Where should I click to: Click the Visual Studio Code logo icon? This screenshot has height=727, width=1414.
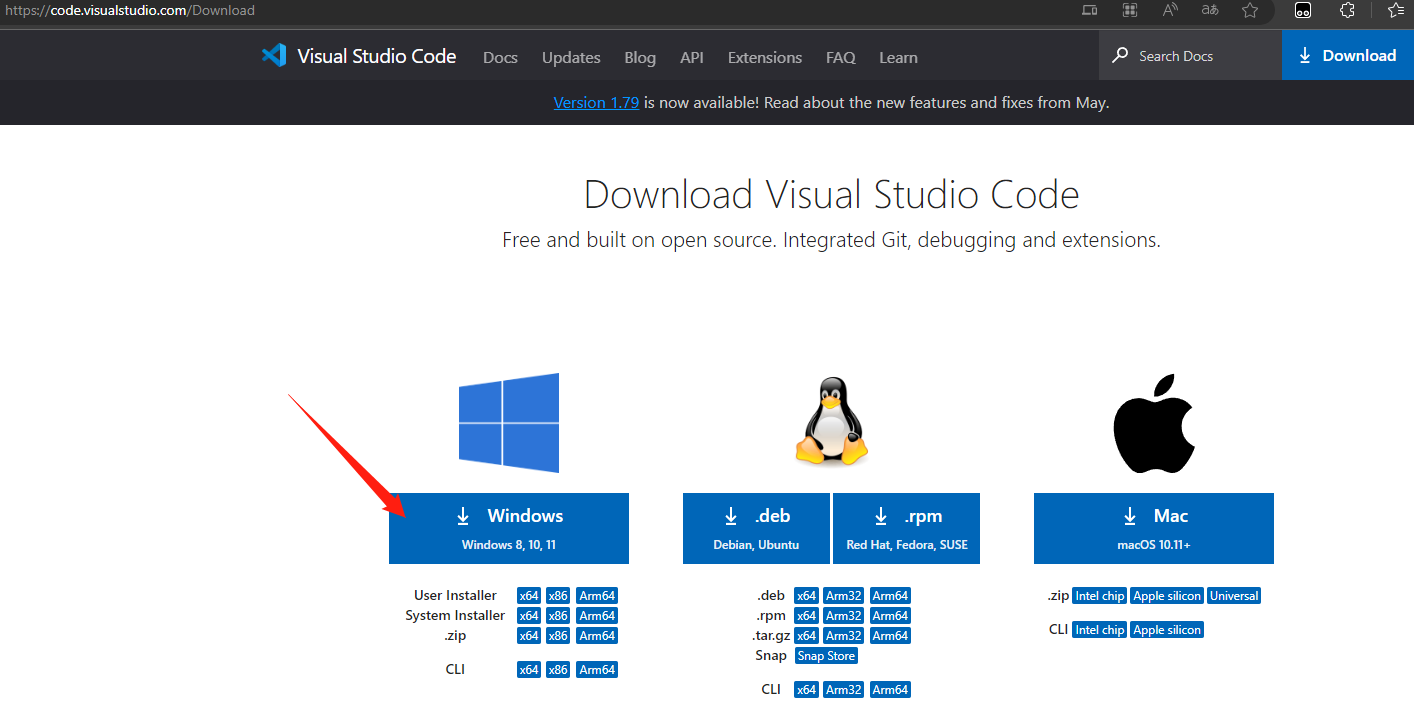[274, 56]
